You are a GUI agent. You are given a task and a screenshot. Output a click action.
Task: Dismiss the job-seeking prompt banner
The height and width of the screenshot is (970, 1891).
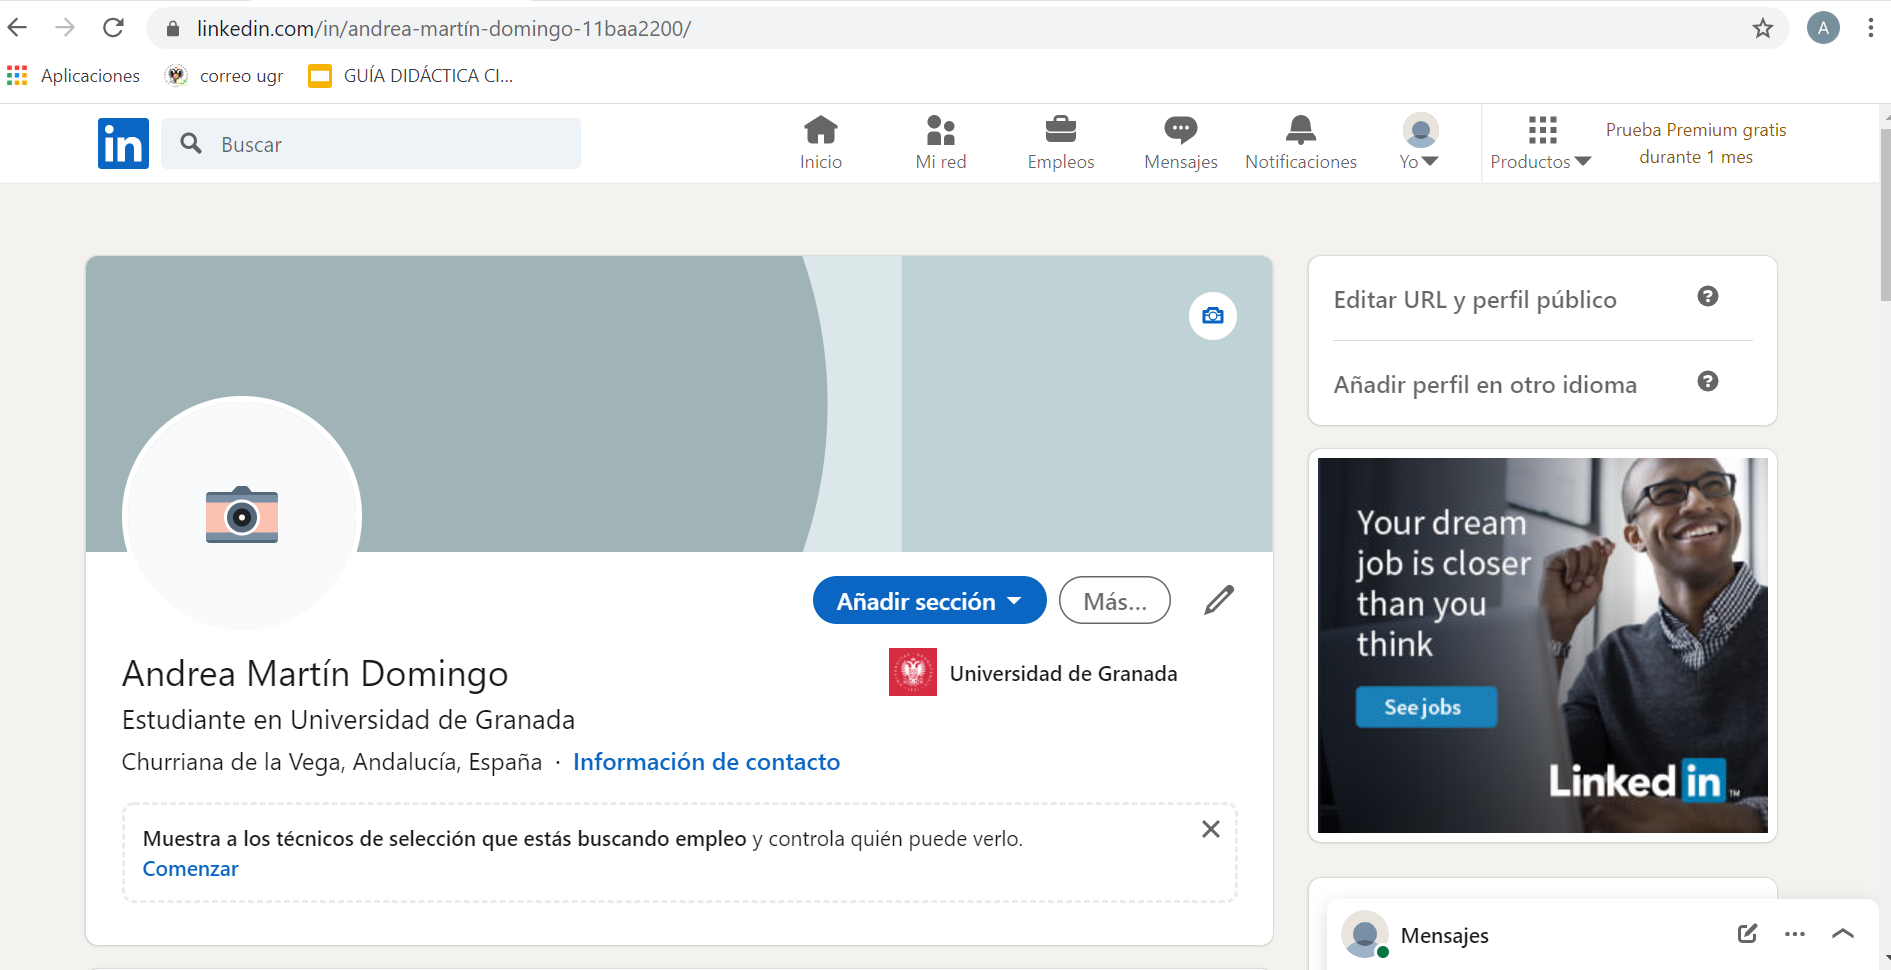1210,829
